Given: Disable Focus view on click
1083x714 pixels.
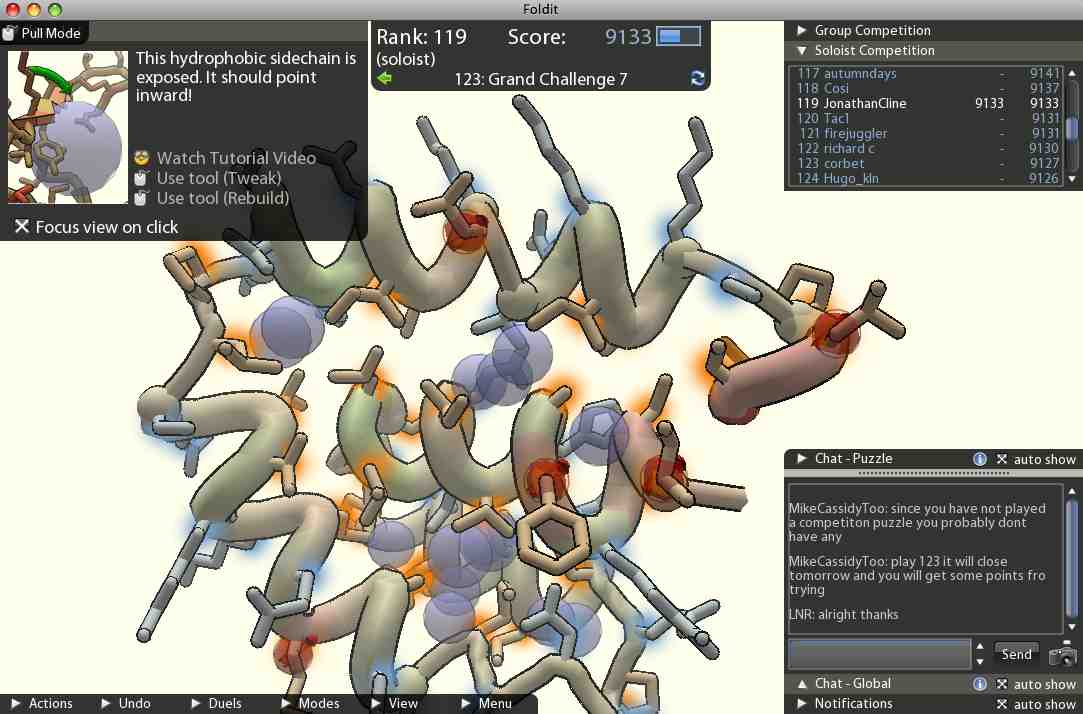Looking at the screenshot, I should tap(22, 226).
